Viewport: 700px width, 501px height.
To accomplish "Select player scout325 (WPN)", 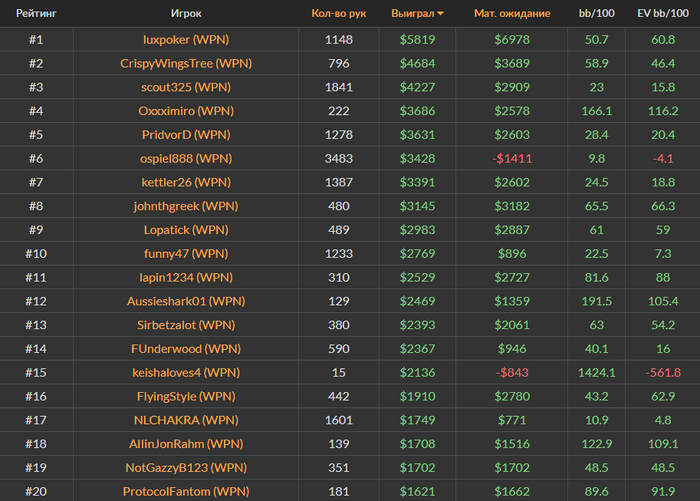I will pyautogui.click(x=185, y=87).
